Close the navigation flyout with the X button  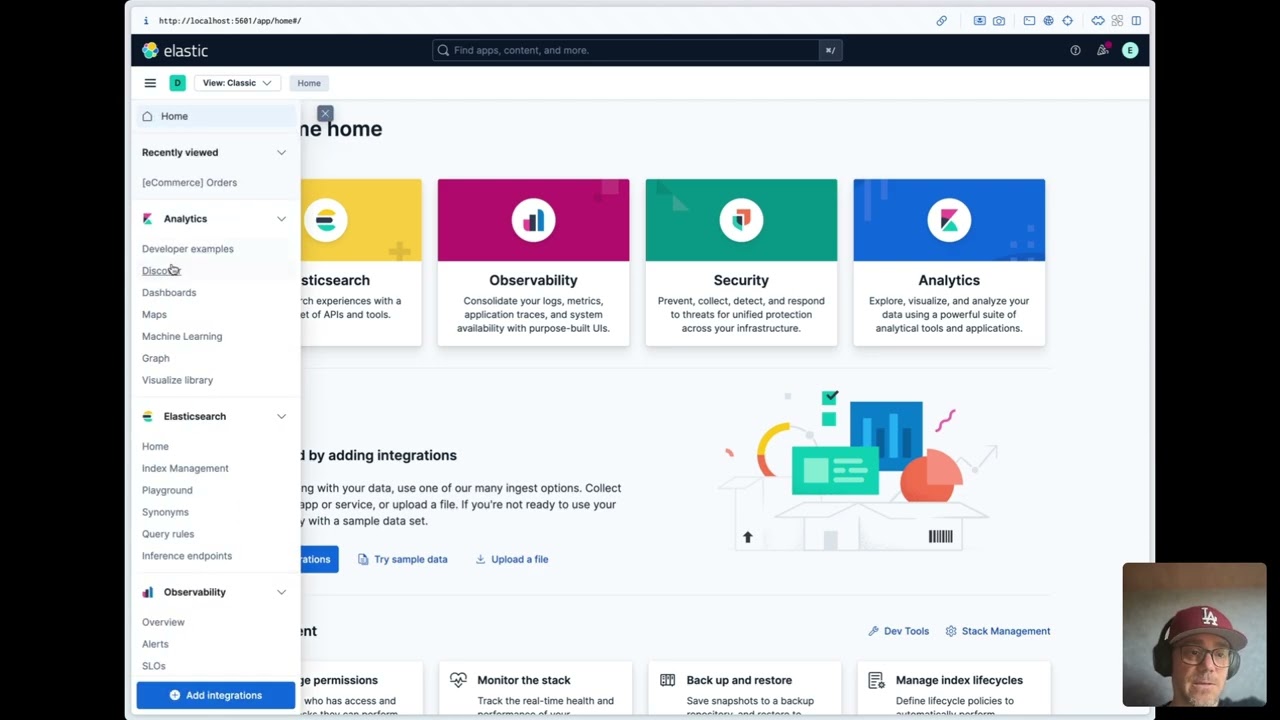click(x=325, y=114)
